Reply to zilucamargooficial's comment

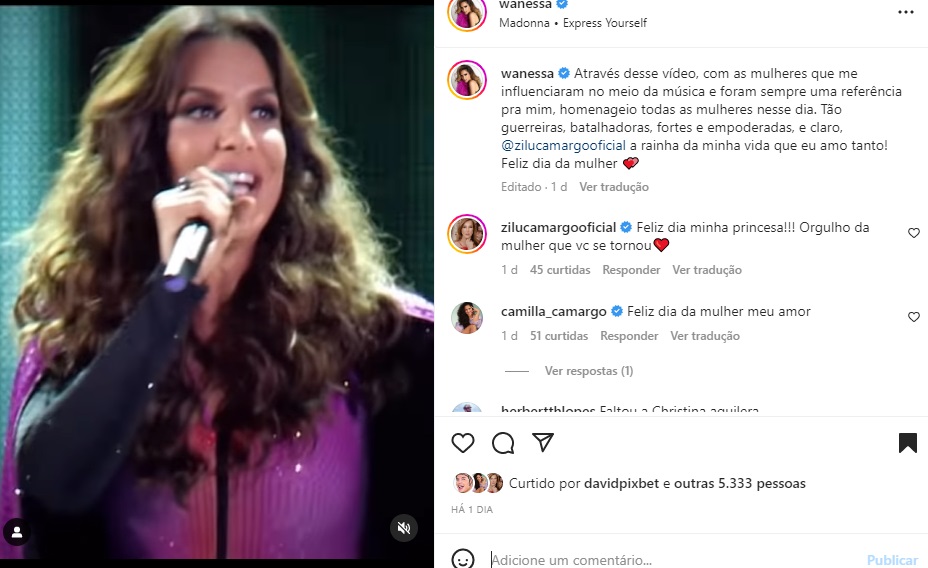pyautogui.click(x=630, y=270)
